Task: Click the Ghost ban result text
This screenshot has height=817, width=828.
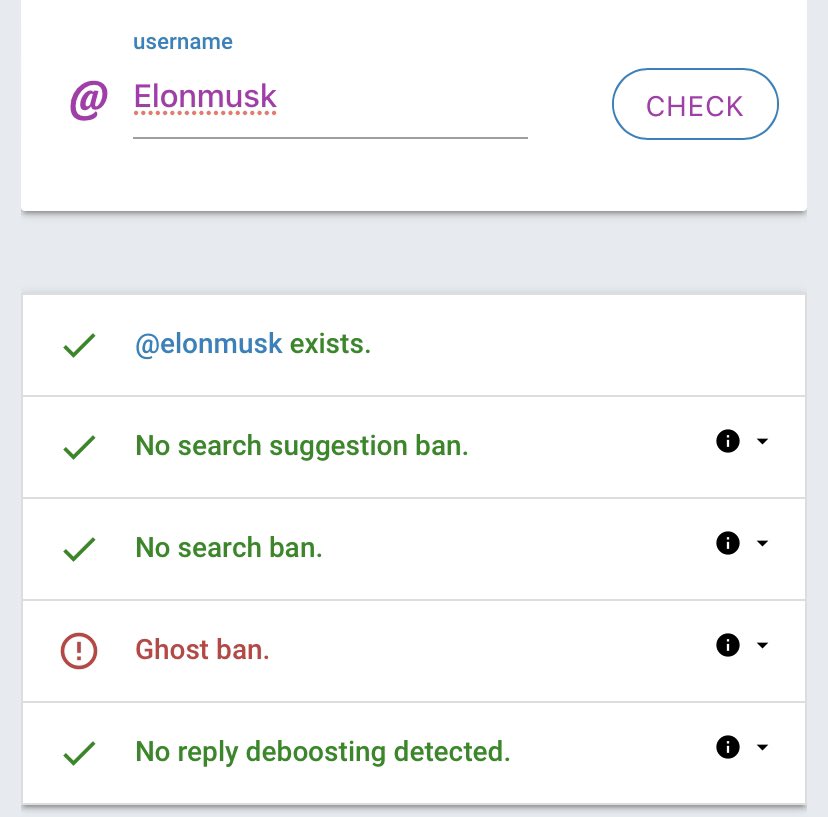Action: [202, 650]
